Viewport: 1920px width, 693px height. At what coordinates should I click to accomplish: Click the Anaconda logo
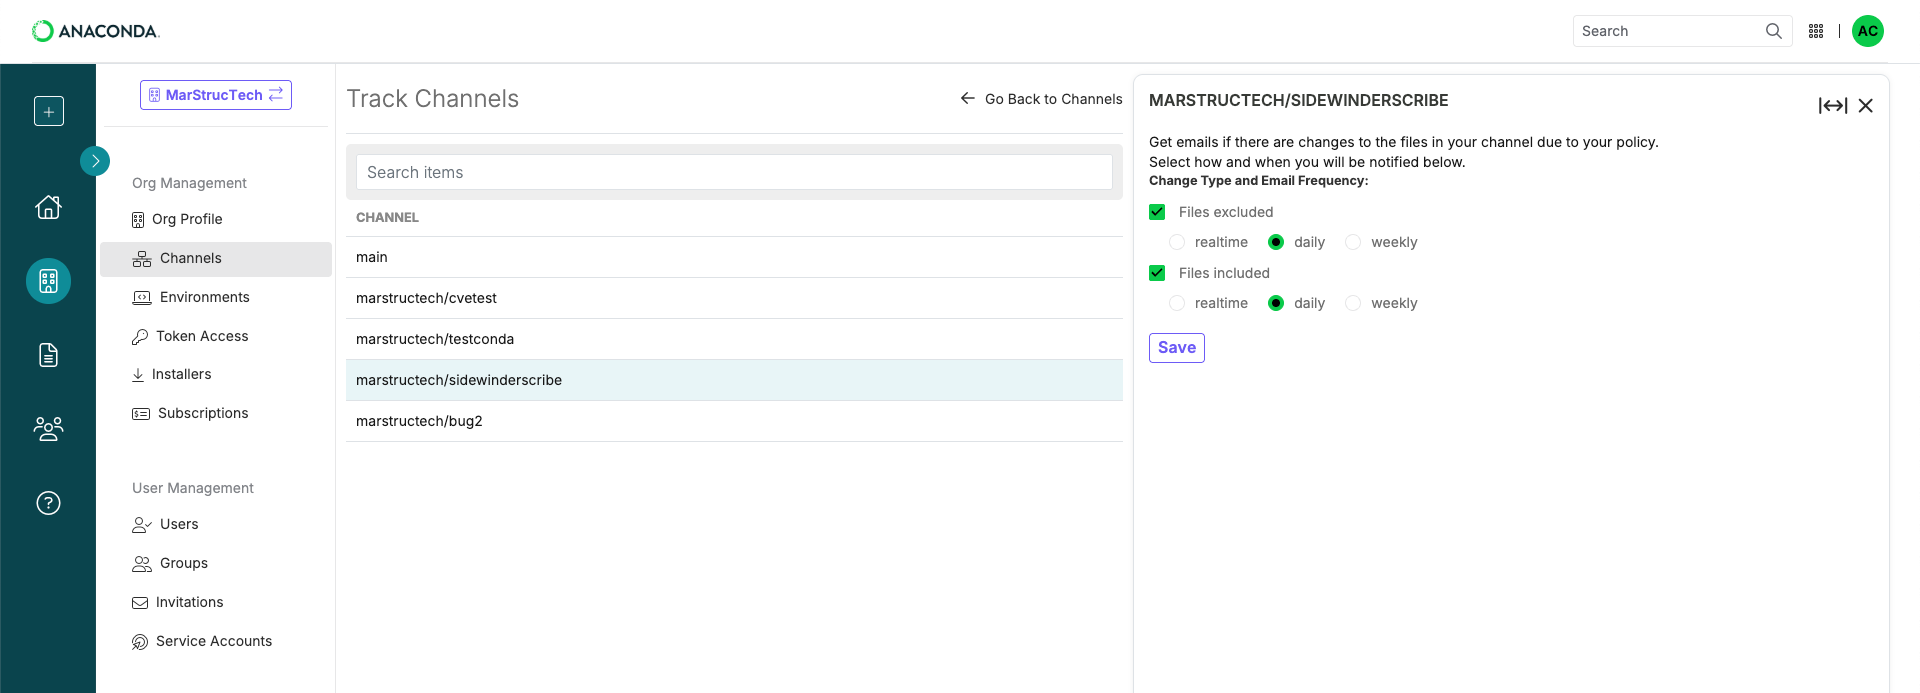96,31
